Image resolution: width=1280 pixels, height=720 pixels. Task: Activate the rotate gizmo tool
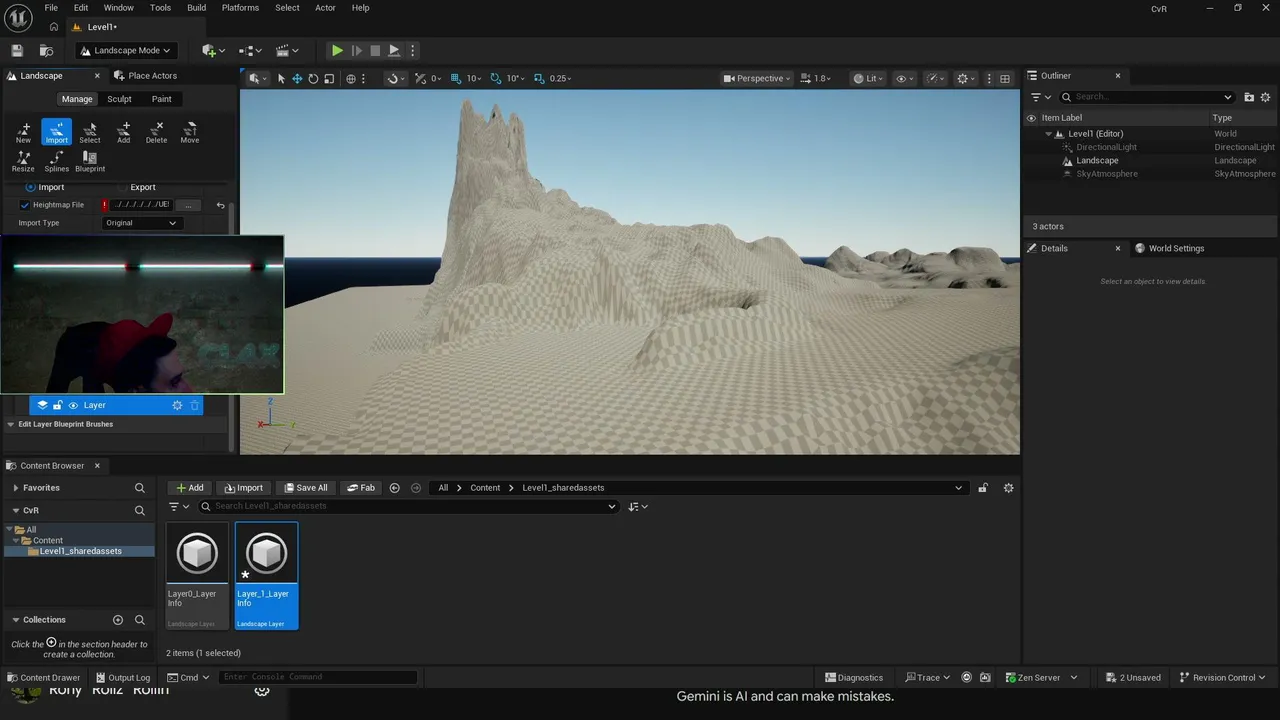pyautogui.click(x=313, y=78)
